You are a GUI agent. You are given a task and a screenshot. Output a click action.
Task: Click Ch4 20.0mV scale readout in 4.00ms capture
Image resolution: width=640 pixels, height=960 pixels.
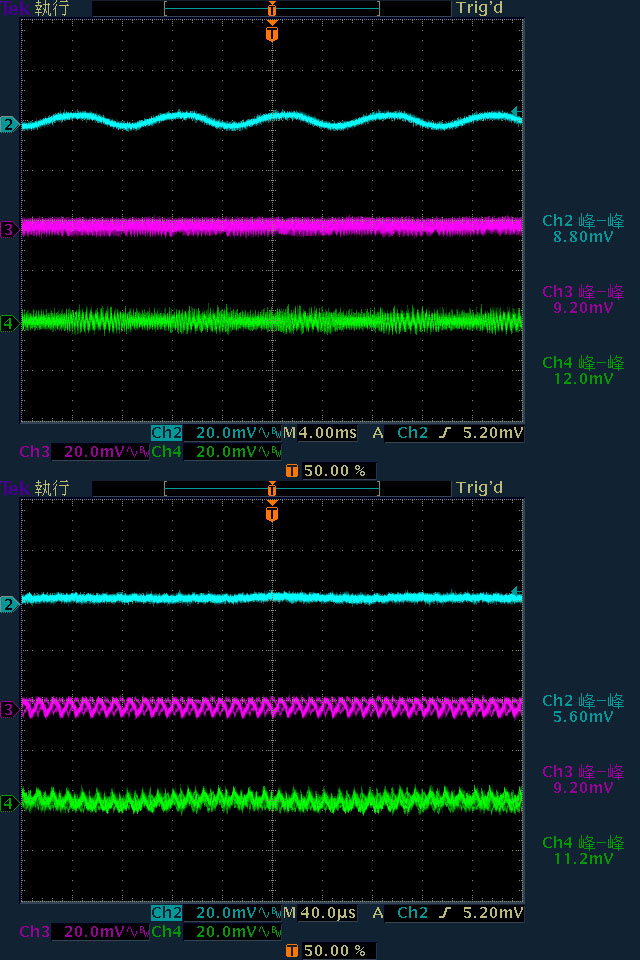(232, 452)
